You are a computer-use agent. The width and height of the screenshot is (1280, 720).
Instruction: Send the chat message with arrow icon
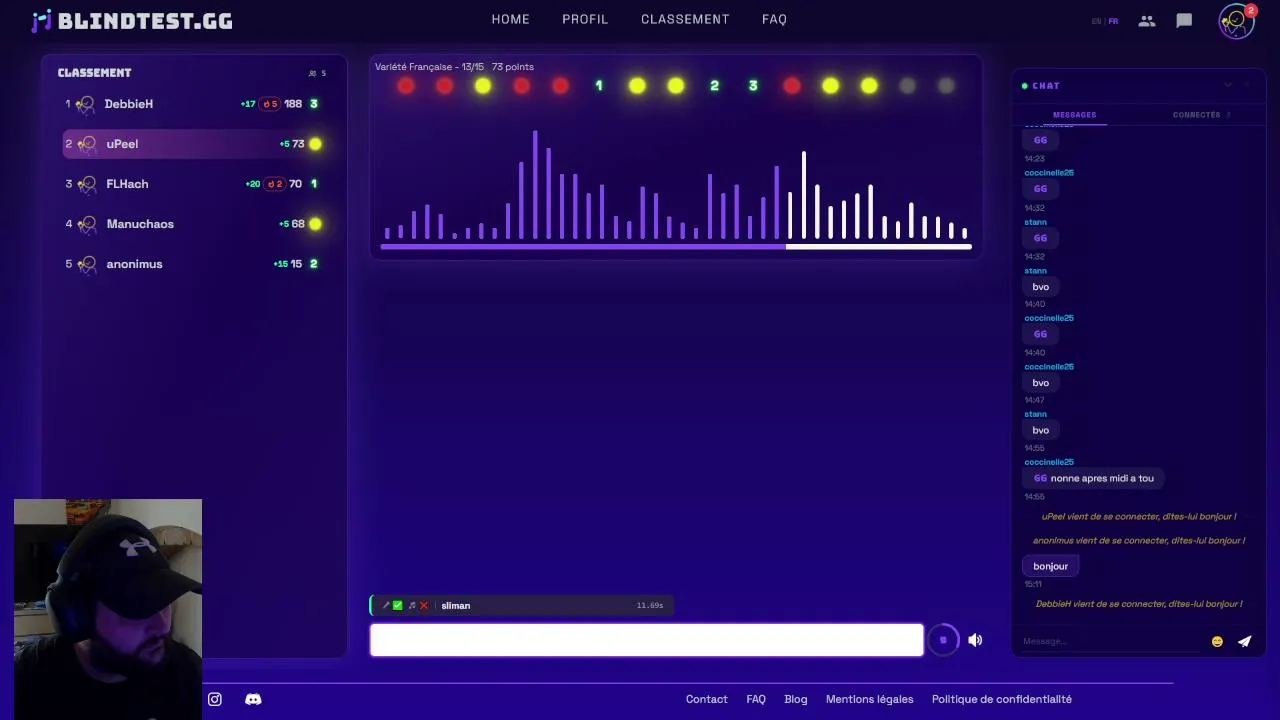1244,642
